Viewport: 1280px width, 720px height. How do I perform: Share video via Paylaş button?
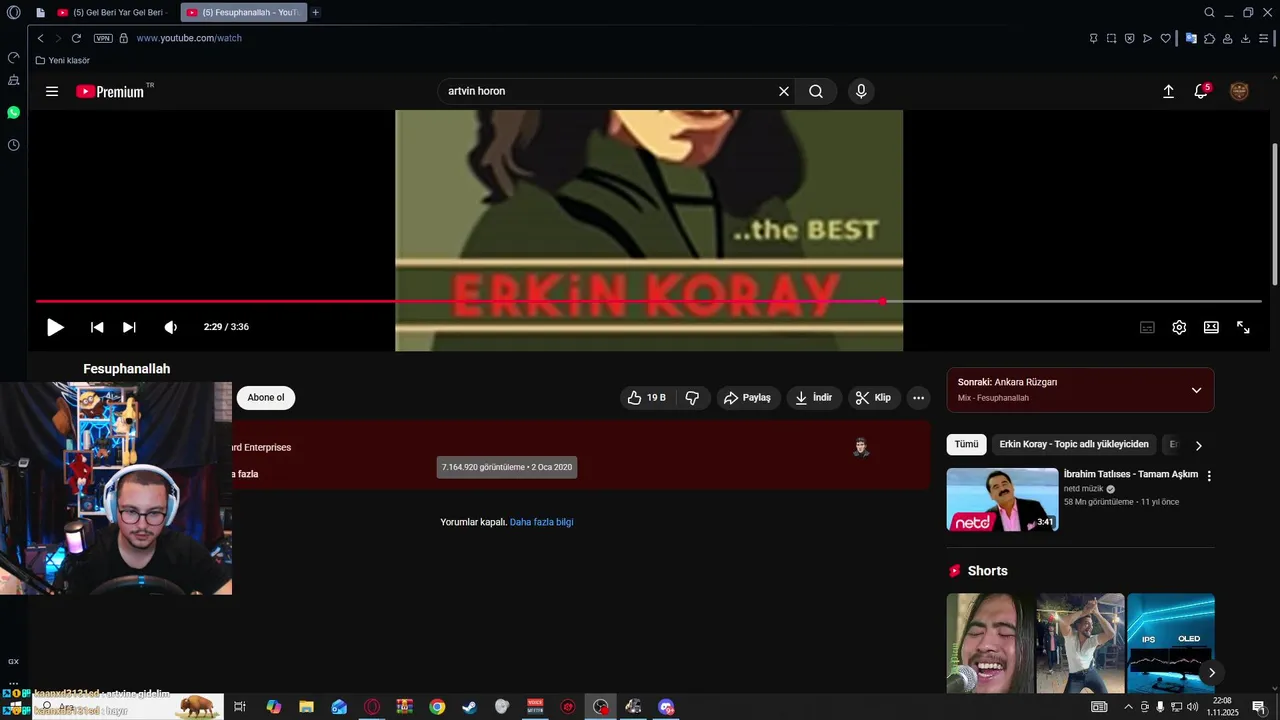tap(747, 397)
